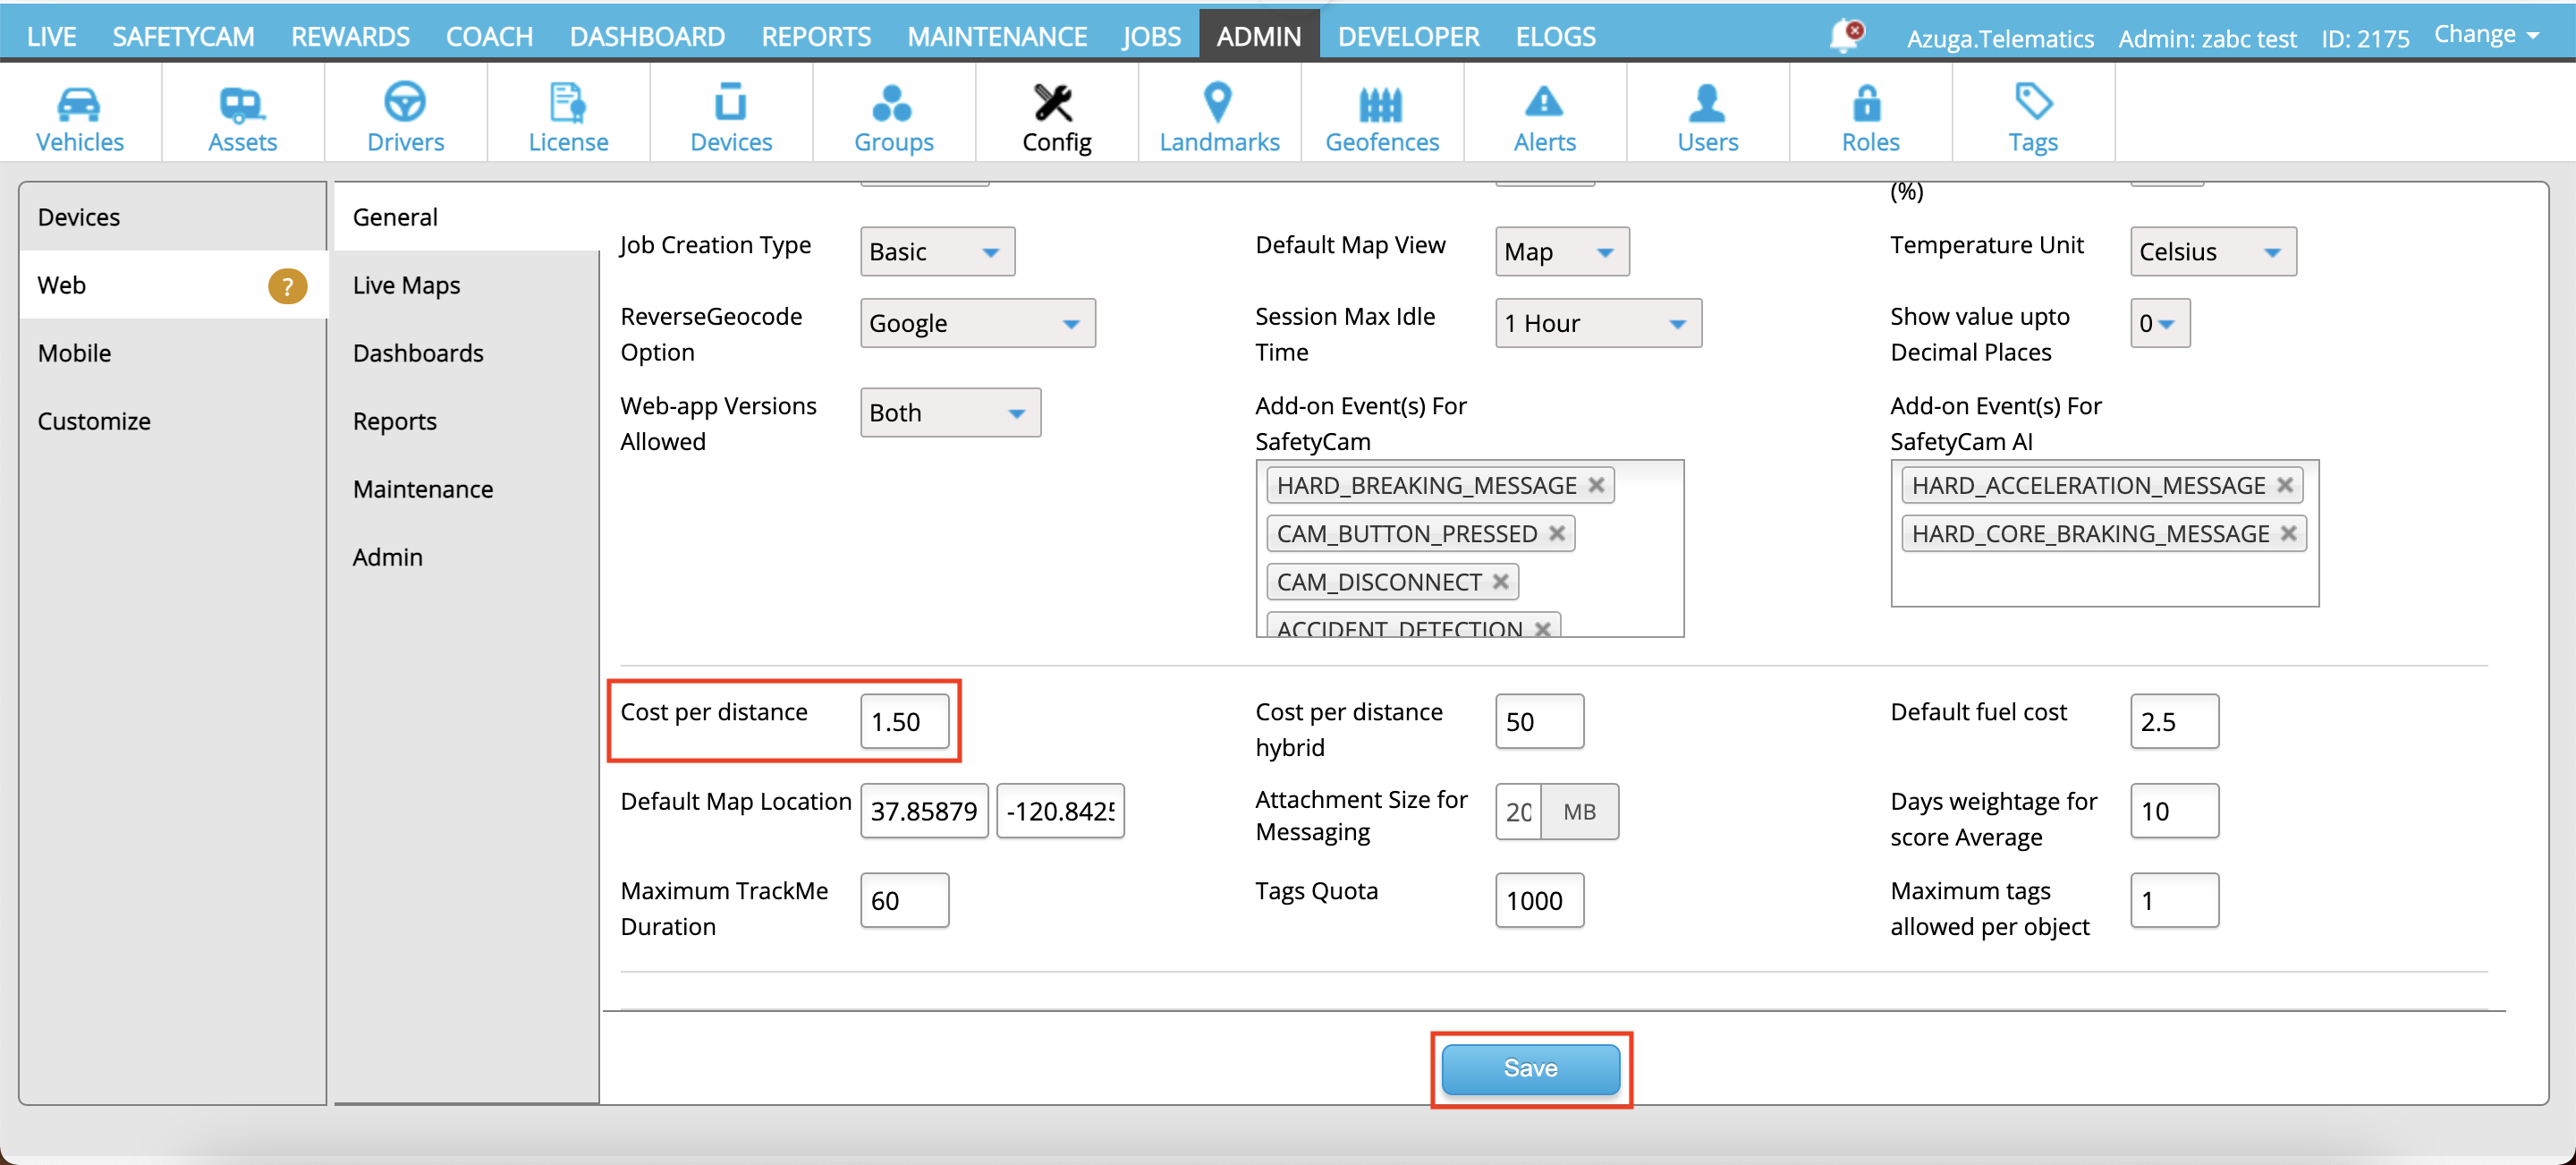Open the Alerts warning triangle icon

coord(1543,102)
